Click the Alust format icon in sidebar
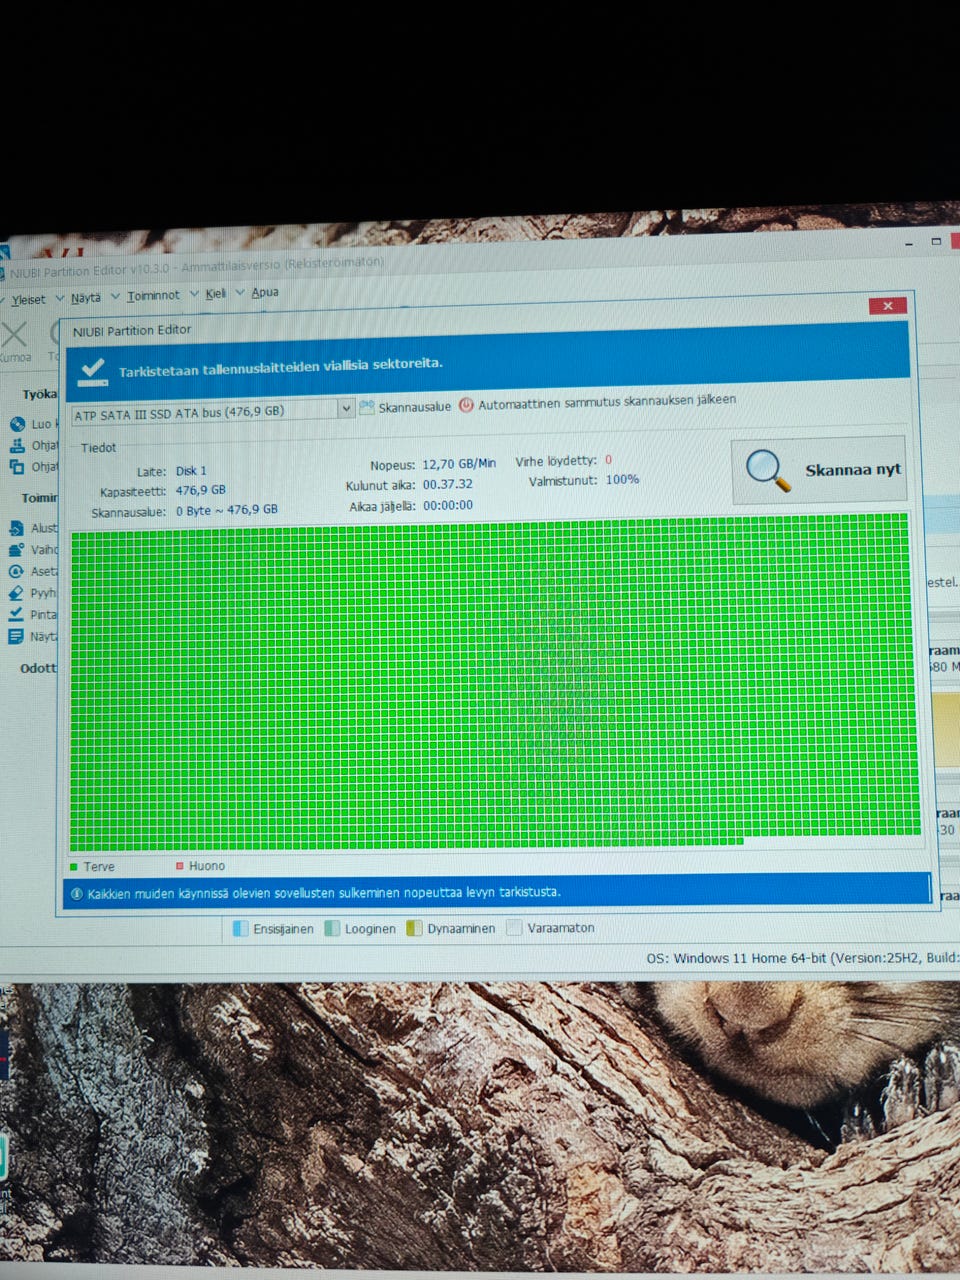 (x=16, y=528)
